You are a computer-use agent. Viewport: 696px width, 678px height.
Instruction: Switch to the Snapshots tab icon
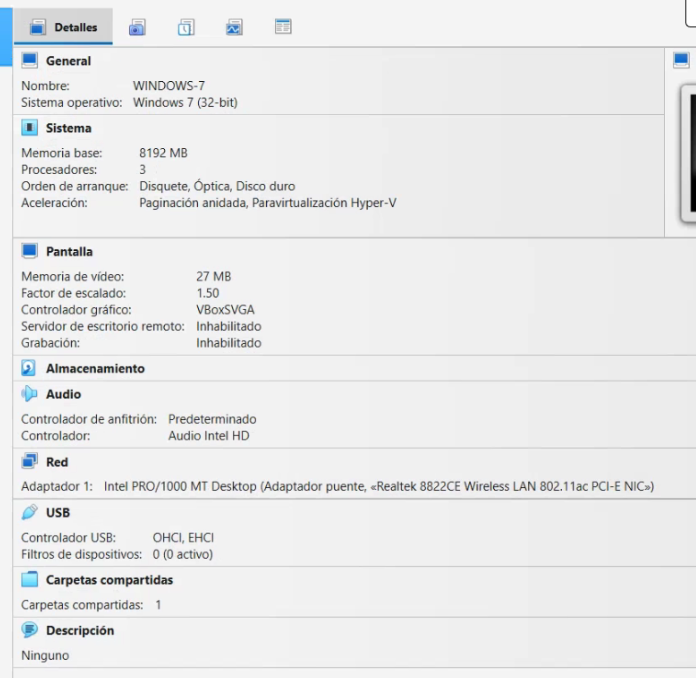(x=137, y=27)
